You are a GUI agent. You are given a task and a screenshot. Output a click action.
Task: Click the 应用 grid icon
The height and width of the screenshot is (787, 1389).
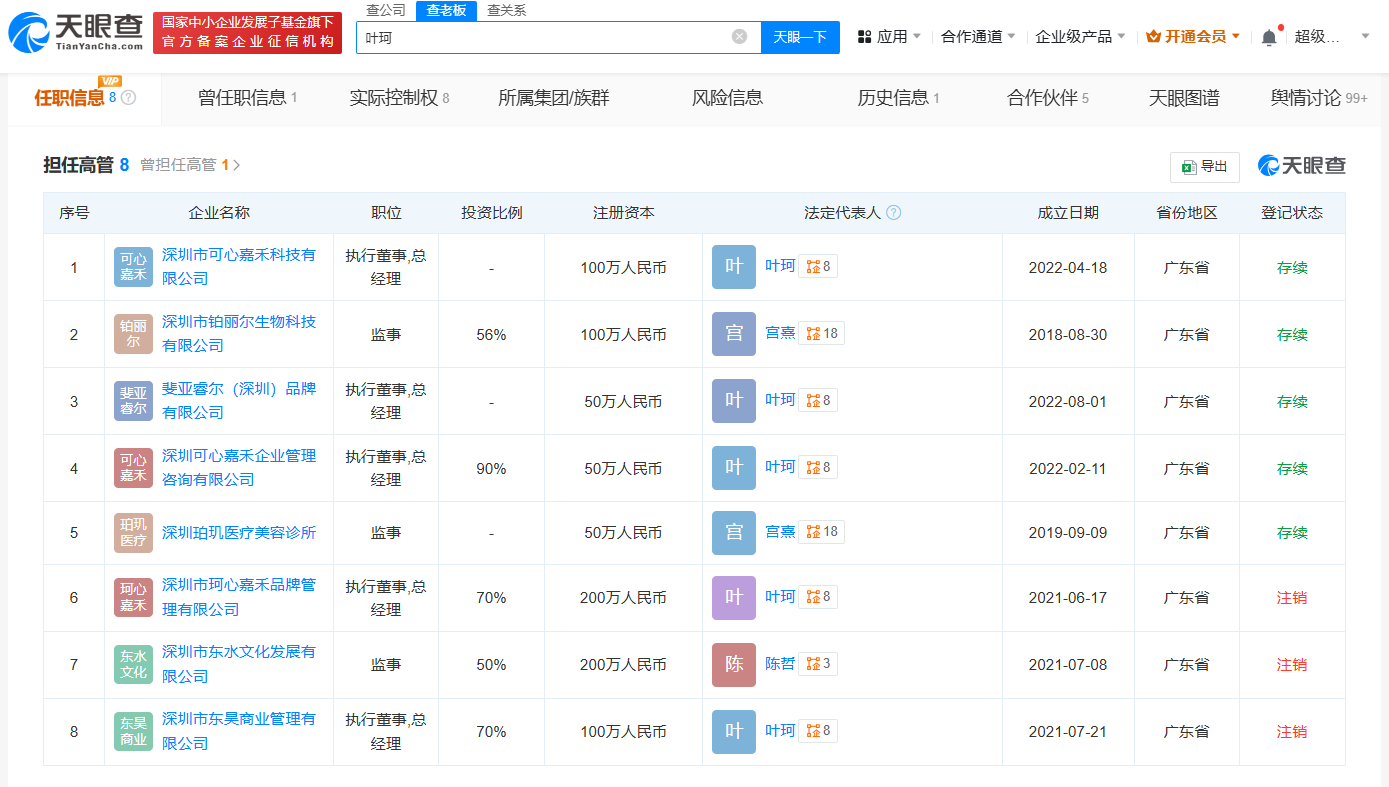pos(864,37)
